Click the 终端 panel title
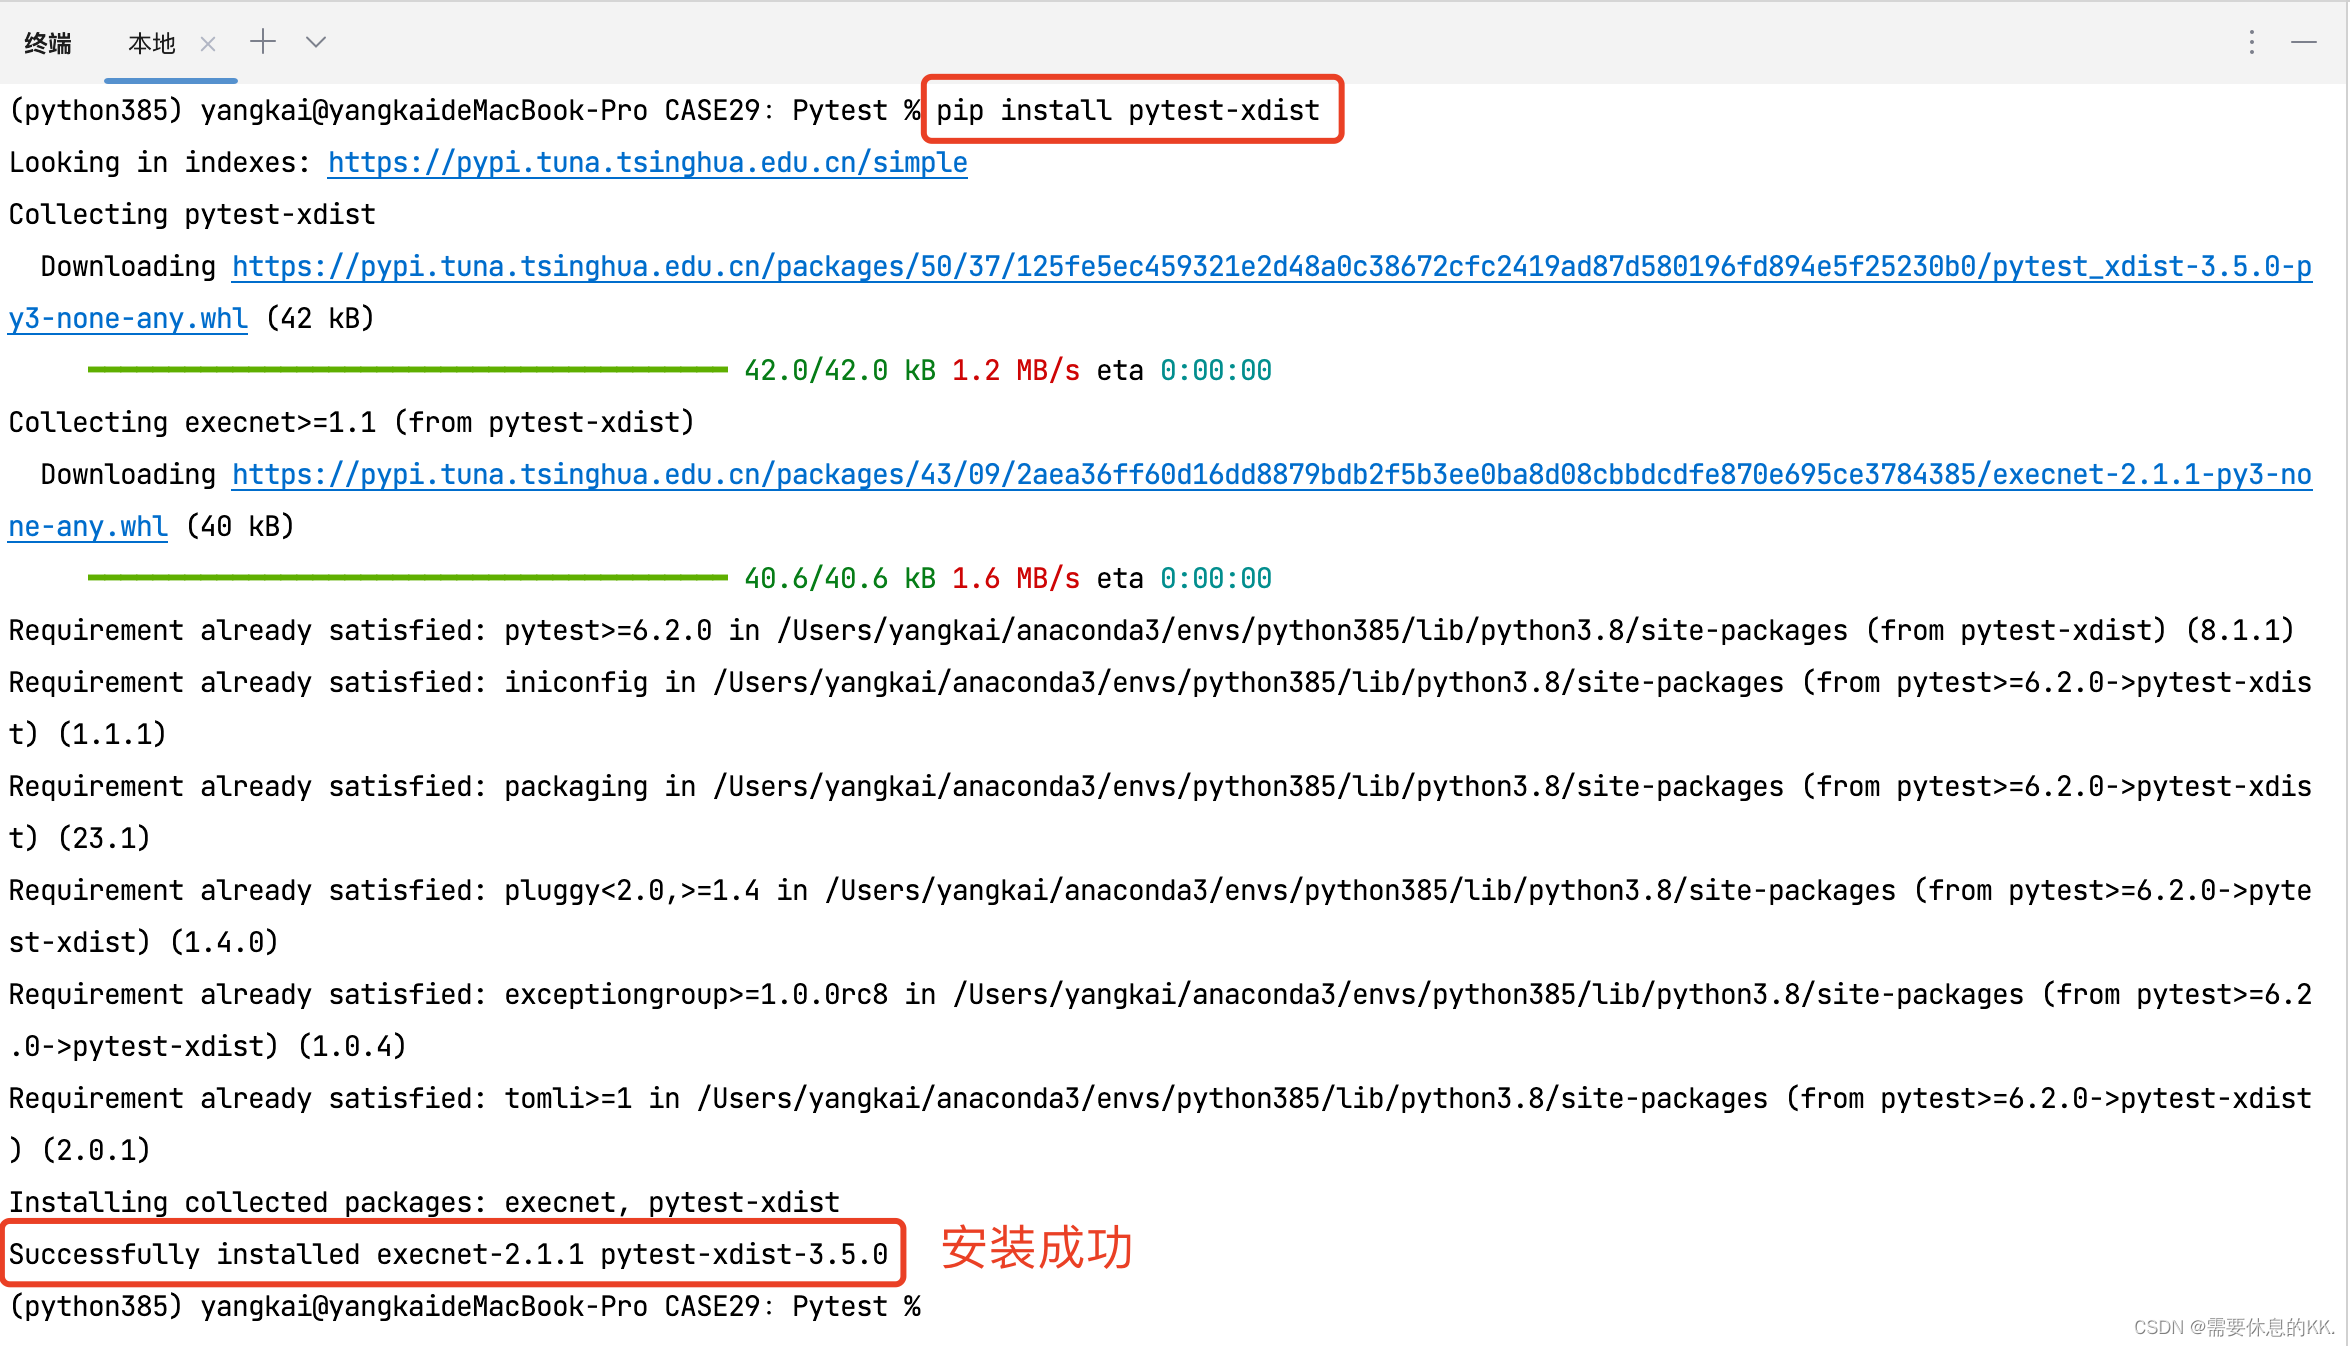Viewport: 2350px width, 1346px height. (48, 44)
